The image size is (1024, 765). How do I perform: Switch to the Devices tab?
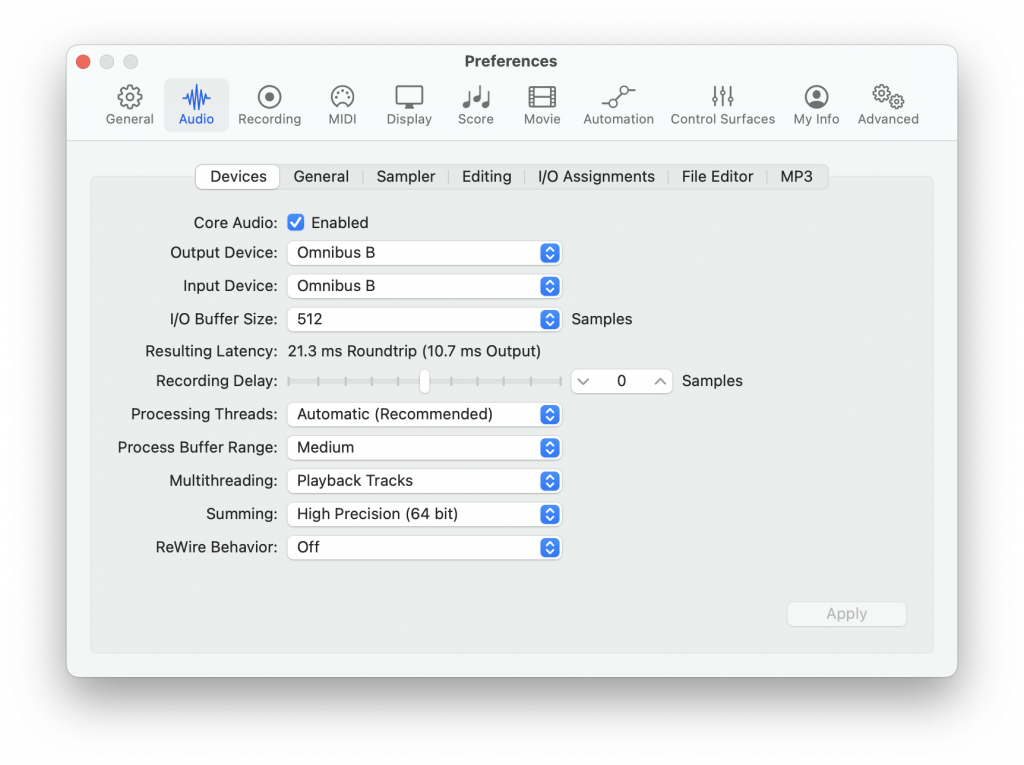click(x=238, y=177)
